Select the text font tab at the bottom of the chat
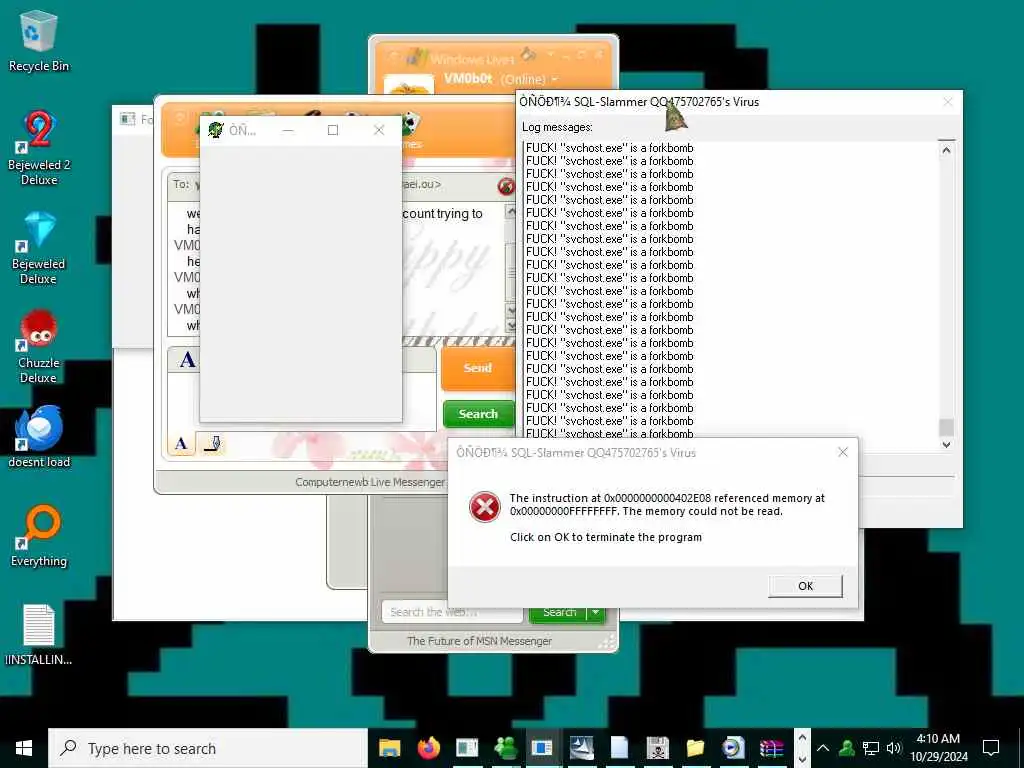The height and width of the screenshot is (768, 1024). click(x=181, y=444)
